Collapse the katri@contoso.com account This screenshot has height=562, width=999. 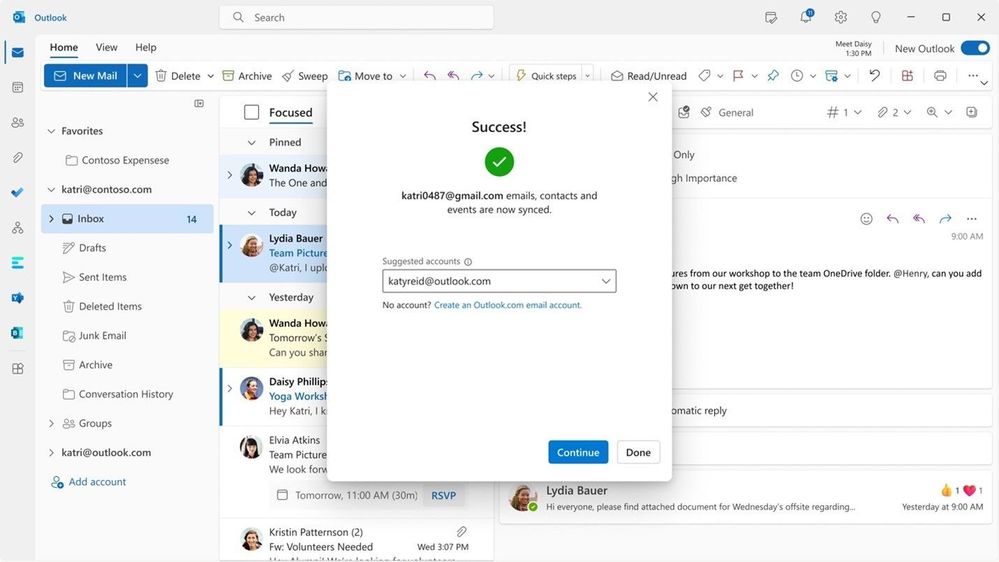(52, 190)
